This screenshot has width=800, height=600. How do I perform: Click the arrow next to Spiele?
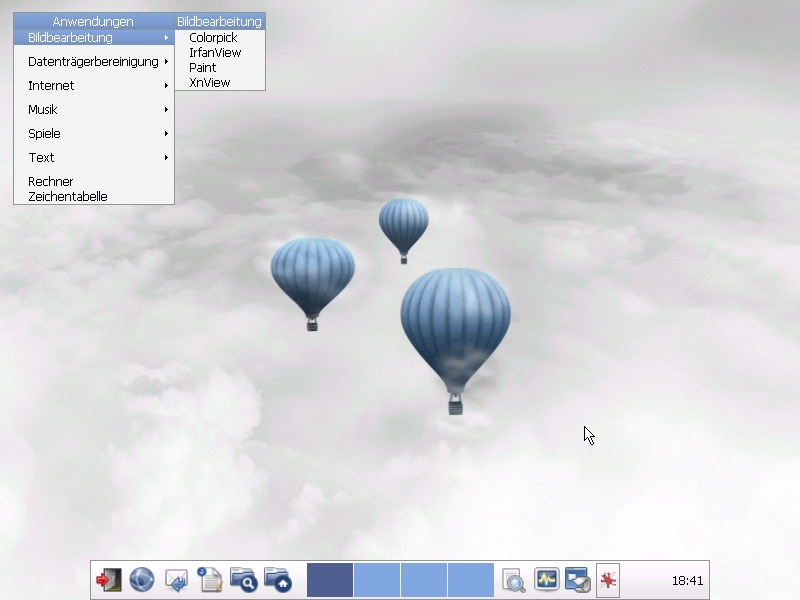point(166,134)
